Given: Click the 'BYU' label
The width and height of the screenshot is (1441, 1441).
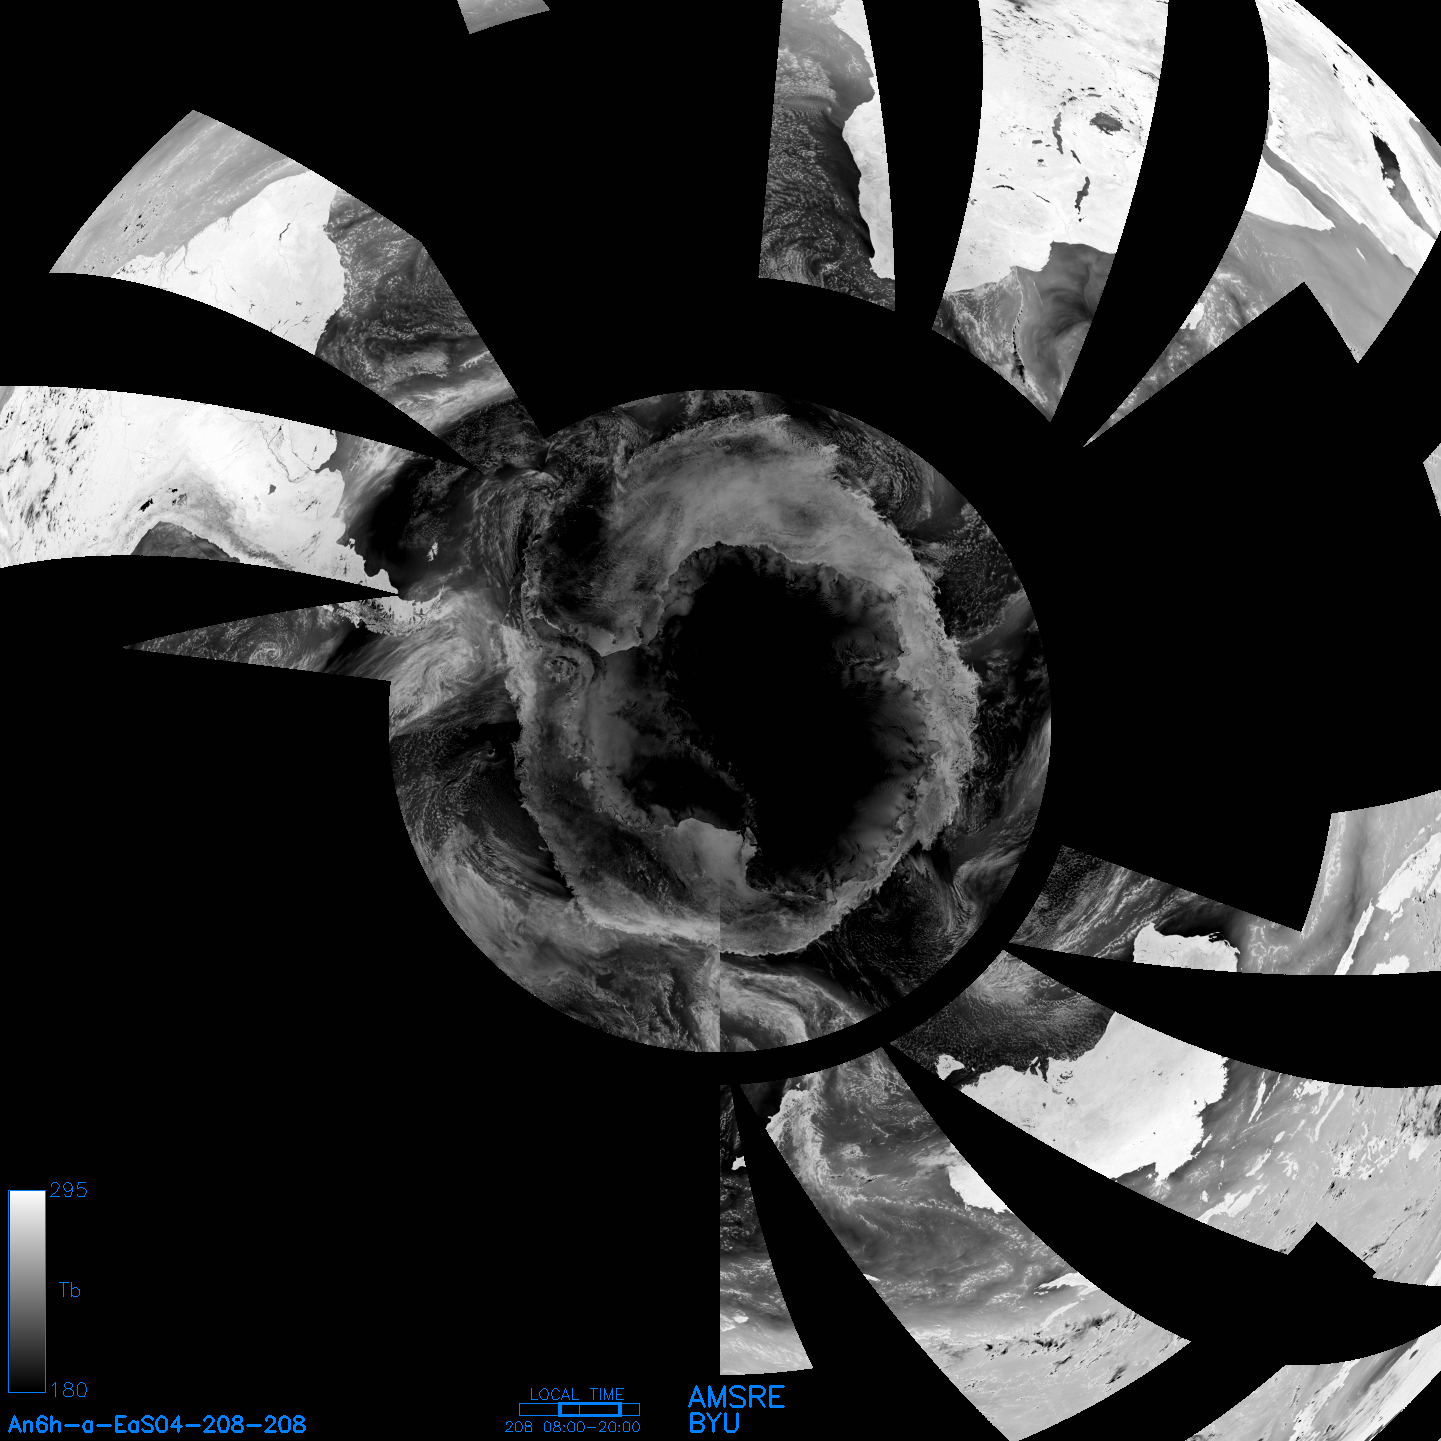Looking at the screenshot, I should coord(714,1423).
